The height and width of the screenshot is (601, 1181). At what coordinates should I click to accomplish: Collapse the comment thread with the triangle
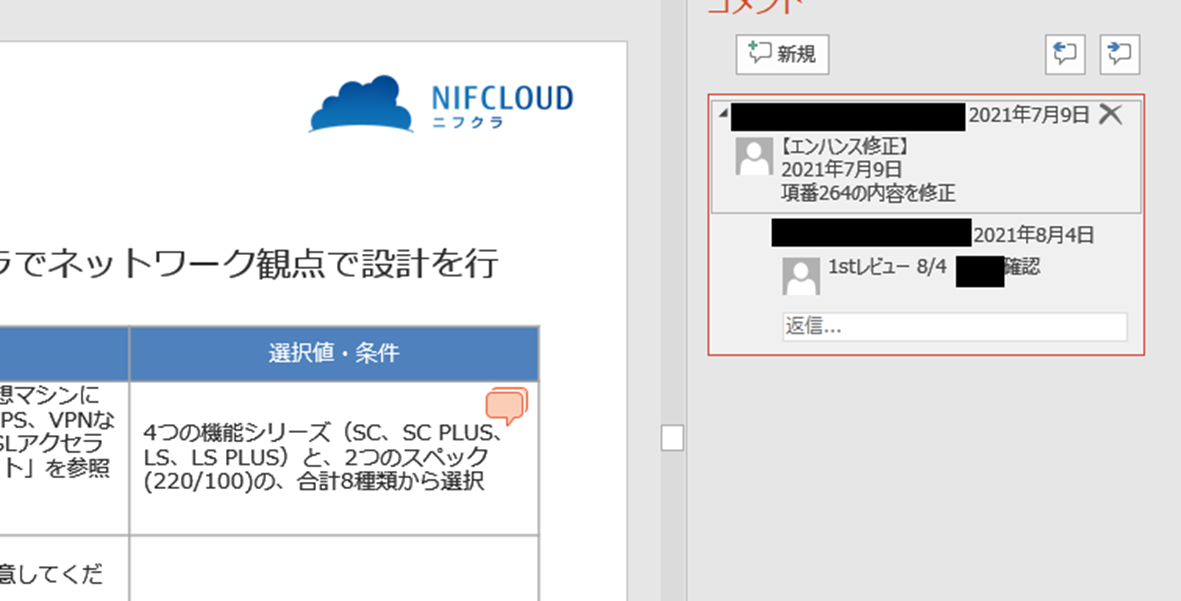point(722,114)
